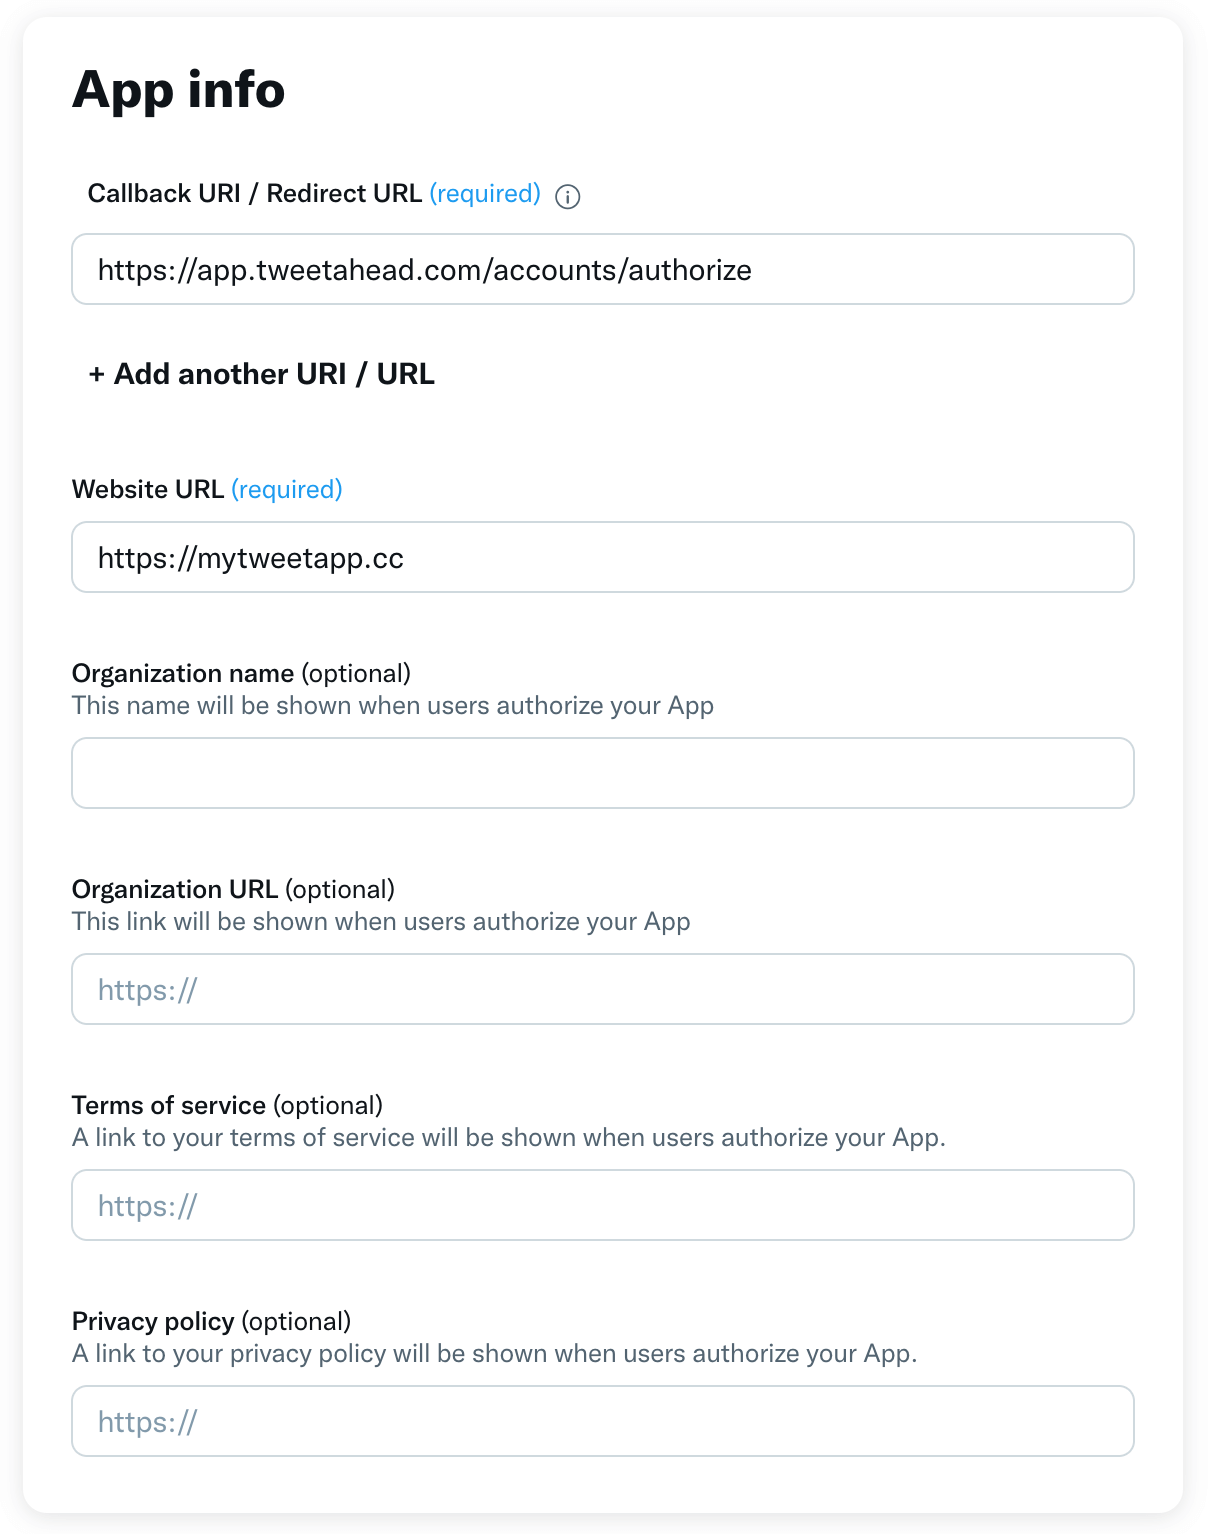The height and width of the screenshot is (1534, 1208).
Task: Click the App info heading
Action: (179, 90)
